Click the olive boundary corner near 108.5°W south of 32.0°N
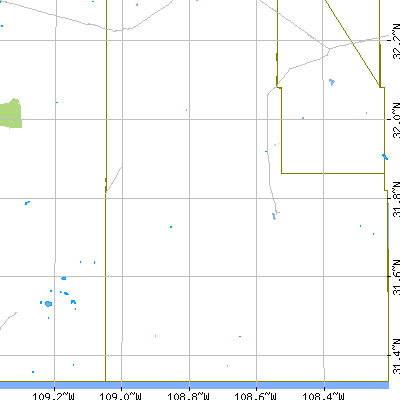The width and height of the screenshot is (400, 400). (x=282, y=173)
